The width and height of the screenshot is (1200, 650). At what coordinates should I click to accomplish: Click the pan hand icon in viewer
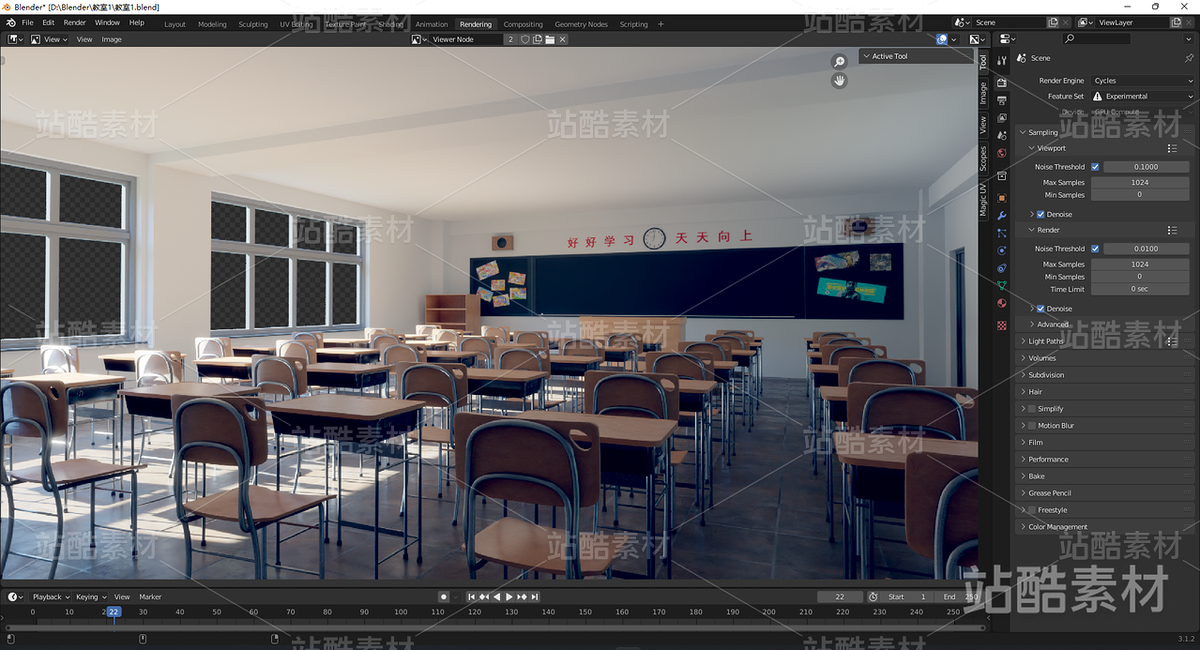(839, 81)
